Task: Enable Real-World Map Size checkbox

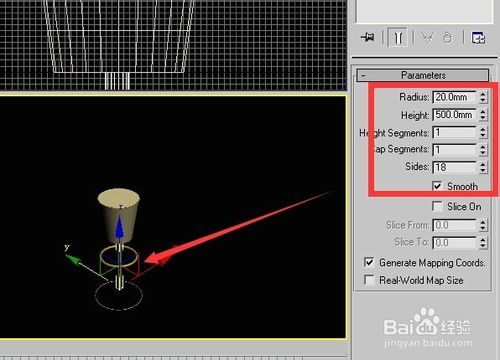Action: [369, 280]
